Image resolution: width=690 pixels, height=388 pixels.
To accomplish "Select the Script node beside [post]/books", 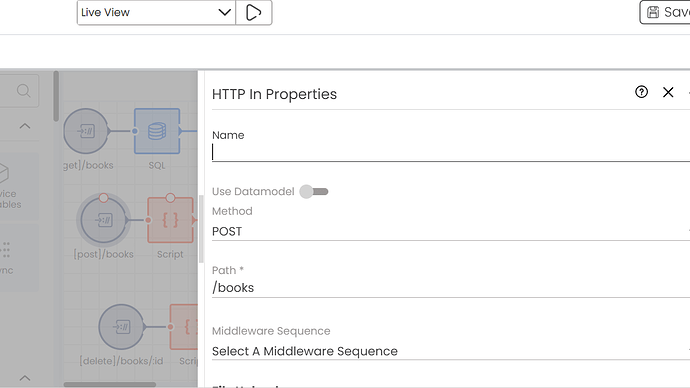I will pyautogui.click(x=170, y=220).
